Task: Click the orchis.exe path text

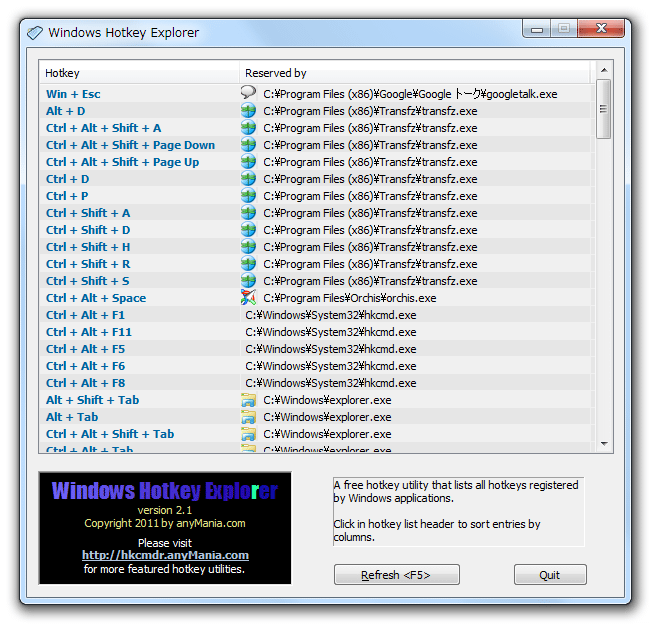Action: tap(350, 298)
